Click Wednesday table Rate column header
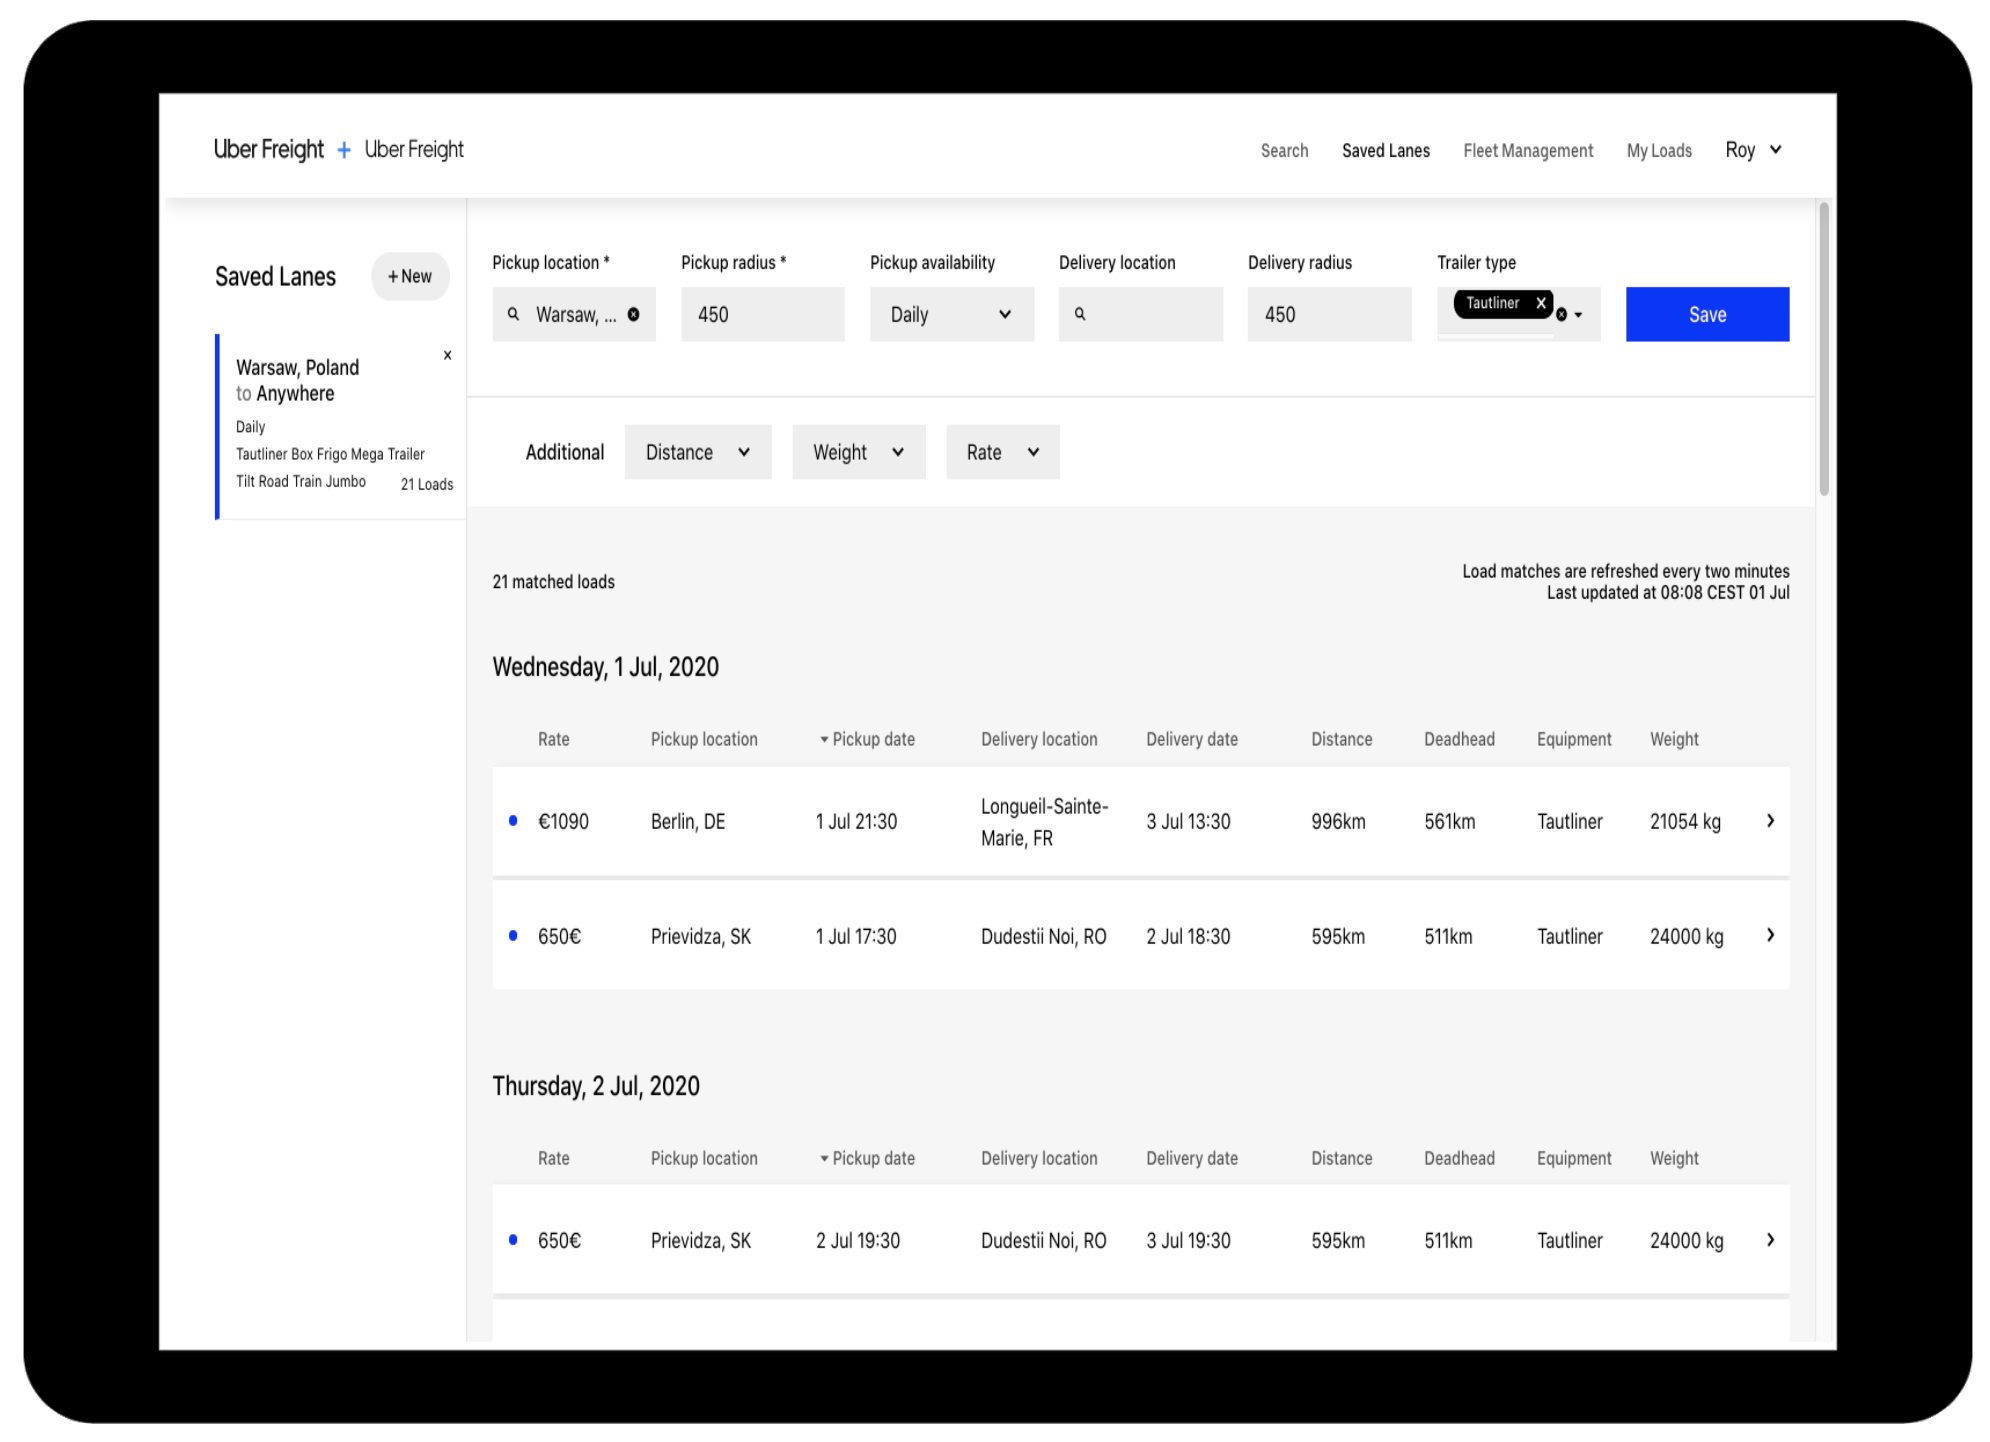Viewport: 1990px width, 1442px height. [553, 739]
